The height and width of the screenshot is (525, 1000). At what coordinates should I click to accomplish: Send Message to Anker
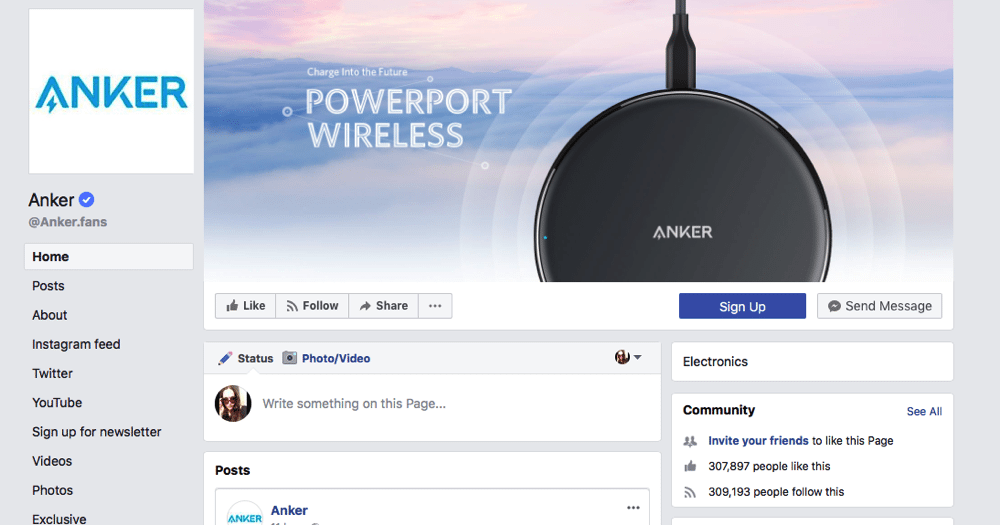(879, 306)
